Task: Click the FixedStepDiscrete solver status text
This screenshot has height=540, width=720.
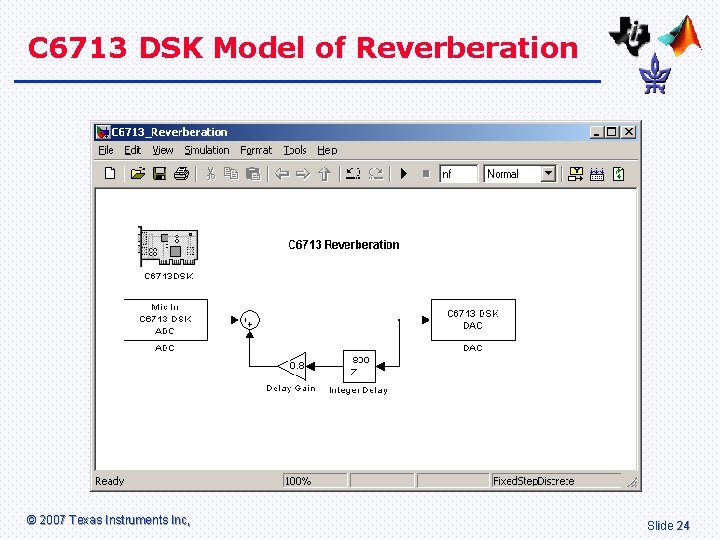Action: click(533, 481)
